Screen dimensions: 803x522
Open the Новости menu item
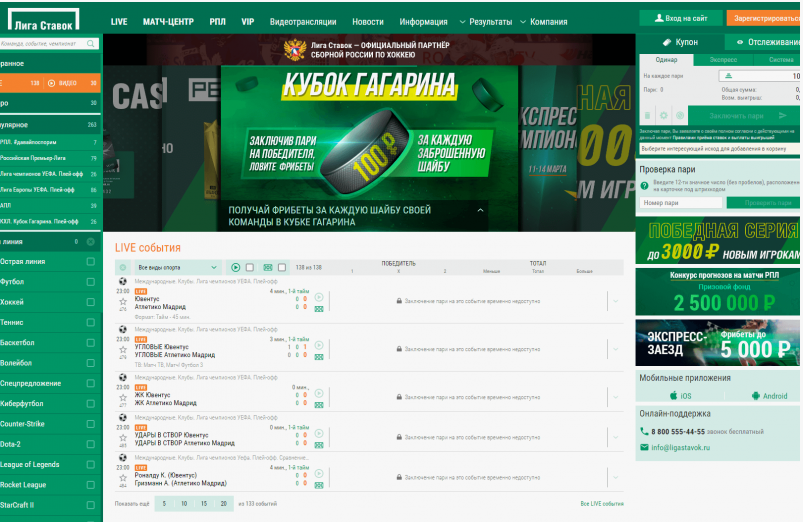[368, 22]
